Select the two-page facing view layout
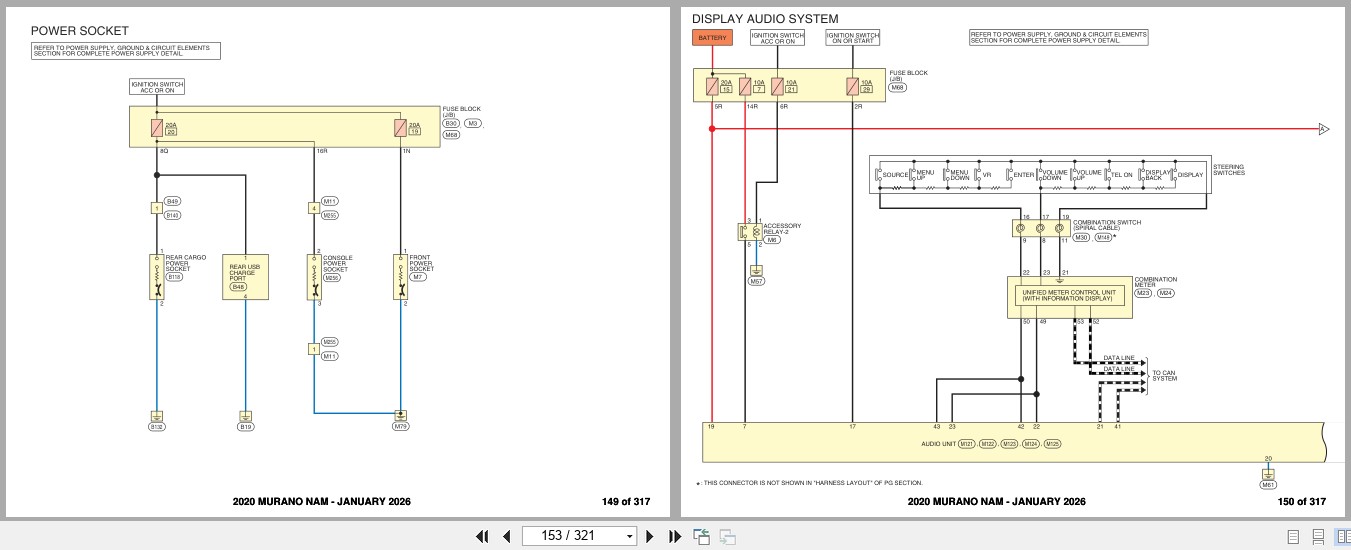 tap(1342, 536)
